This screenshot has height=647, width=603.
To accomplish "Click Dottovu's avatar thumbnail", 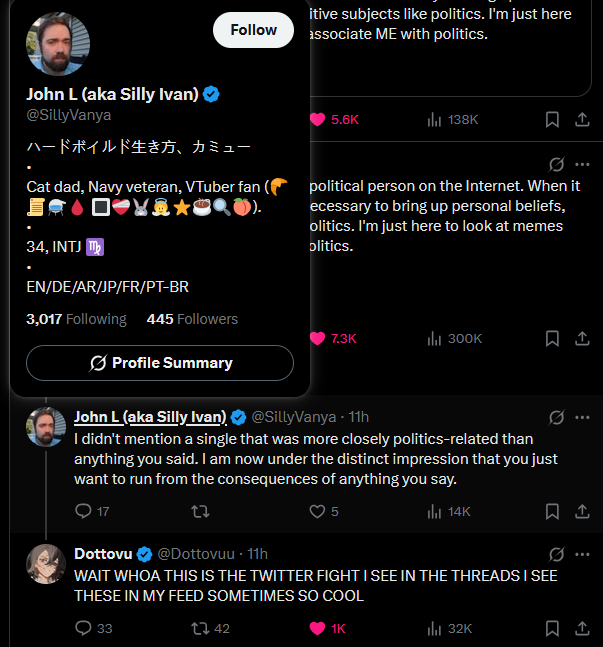I will click(x=46, y=564).
